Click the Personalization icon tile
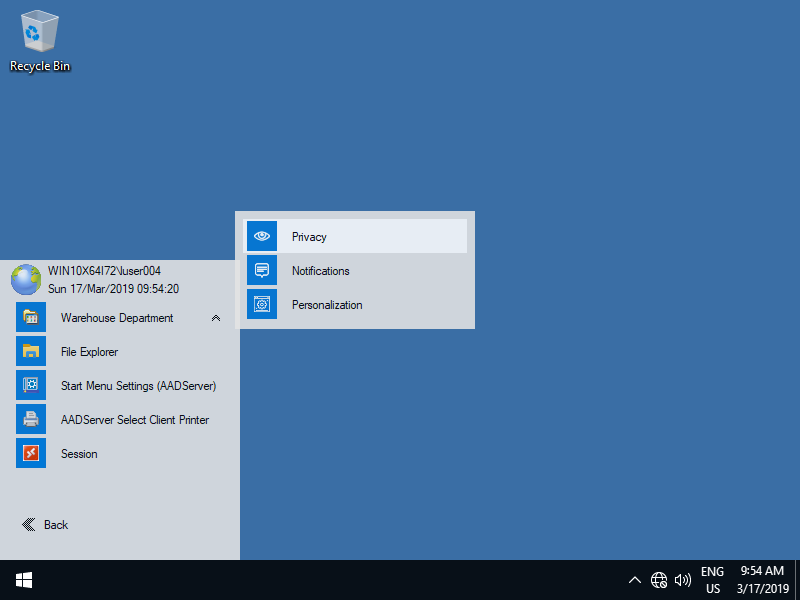The width and height of the screenshot is (800, 600). point(262,305)
